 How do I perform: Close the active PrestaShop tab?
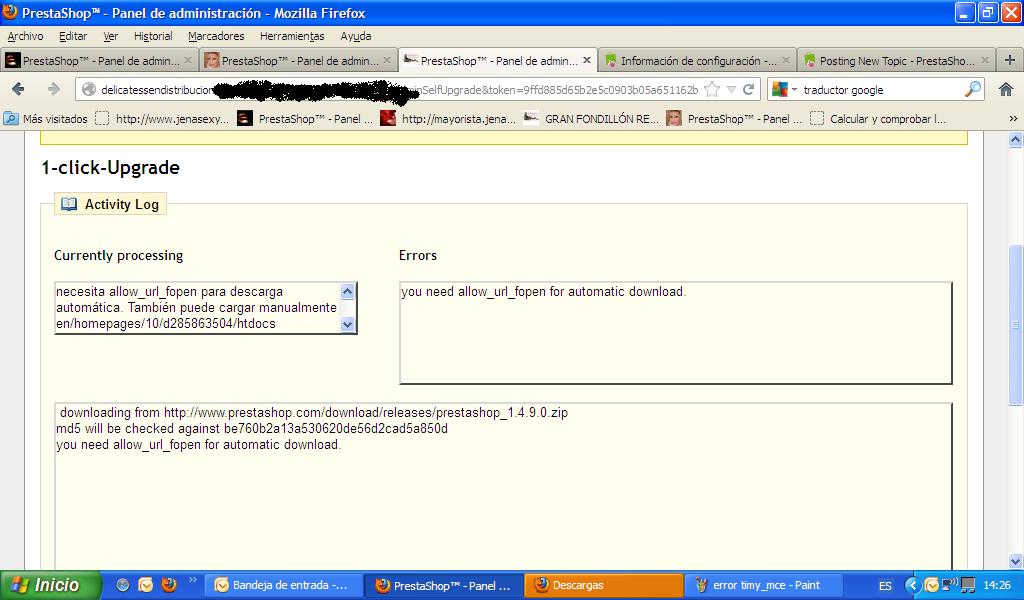[586, 60]
